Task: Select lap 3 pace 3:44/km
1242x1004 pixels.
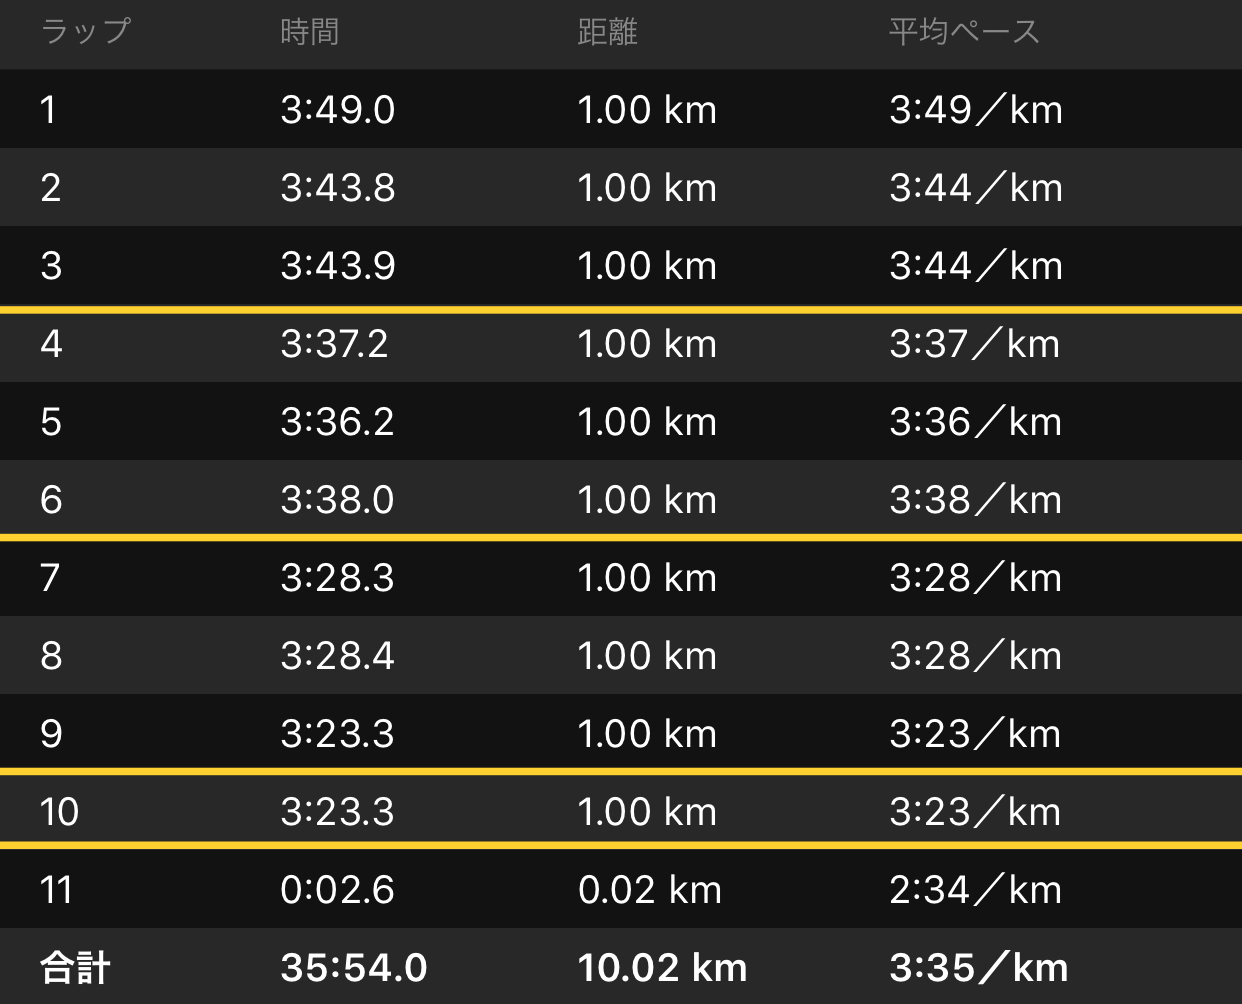Action: point(976,266)
